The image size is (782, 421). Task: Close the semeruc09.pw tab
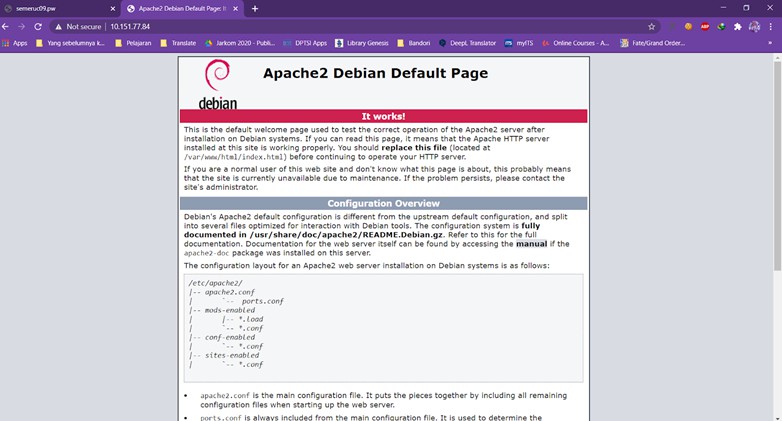[113, 8]
